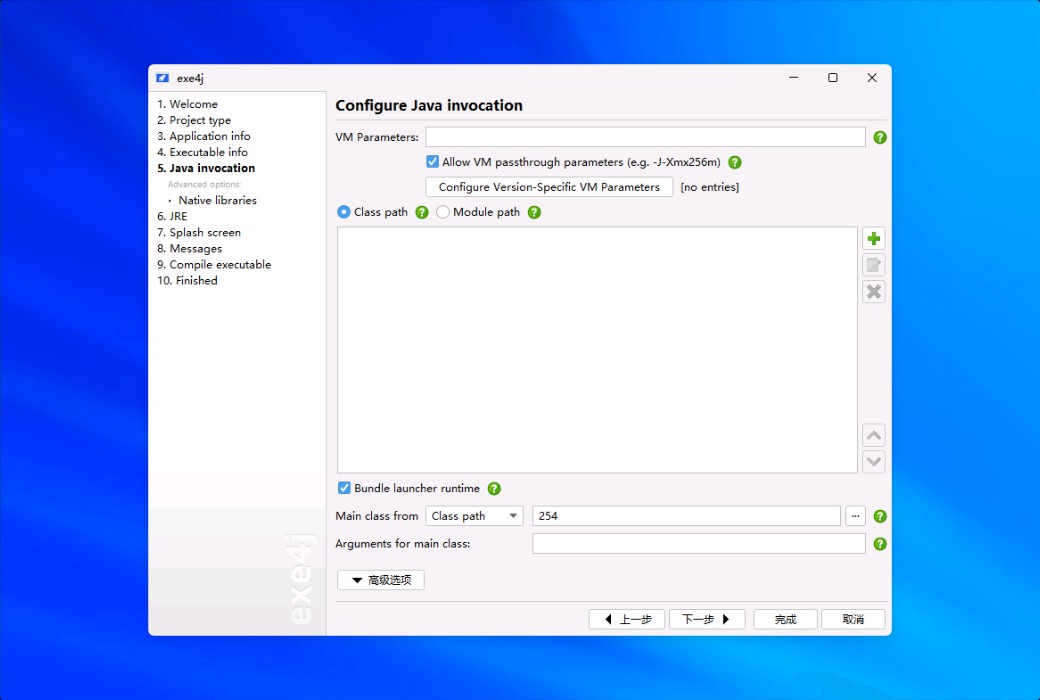Open Native libraries advanced option
The width and height of the screenshot is (1040, 700).
click(218, 200)
